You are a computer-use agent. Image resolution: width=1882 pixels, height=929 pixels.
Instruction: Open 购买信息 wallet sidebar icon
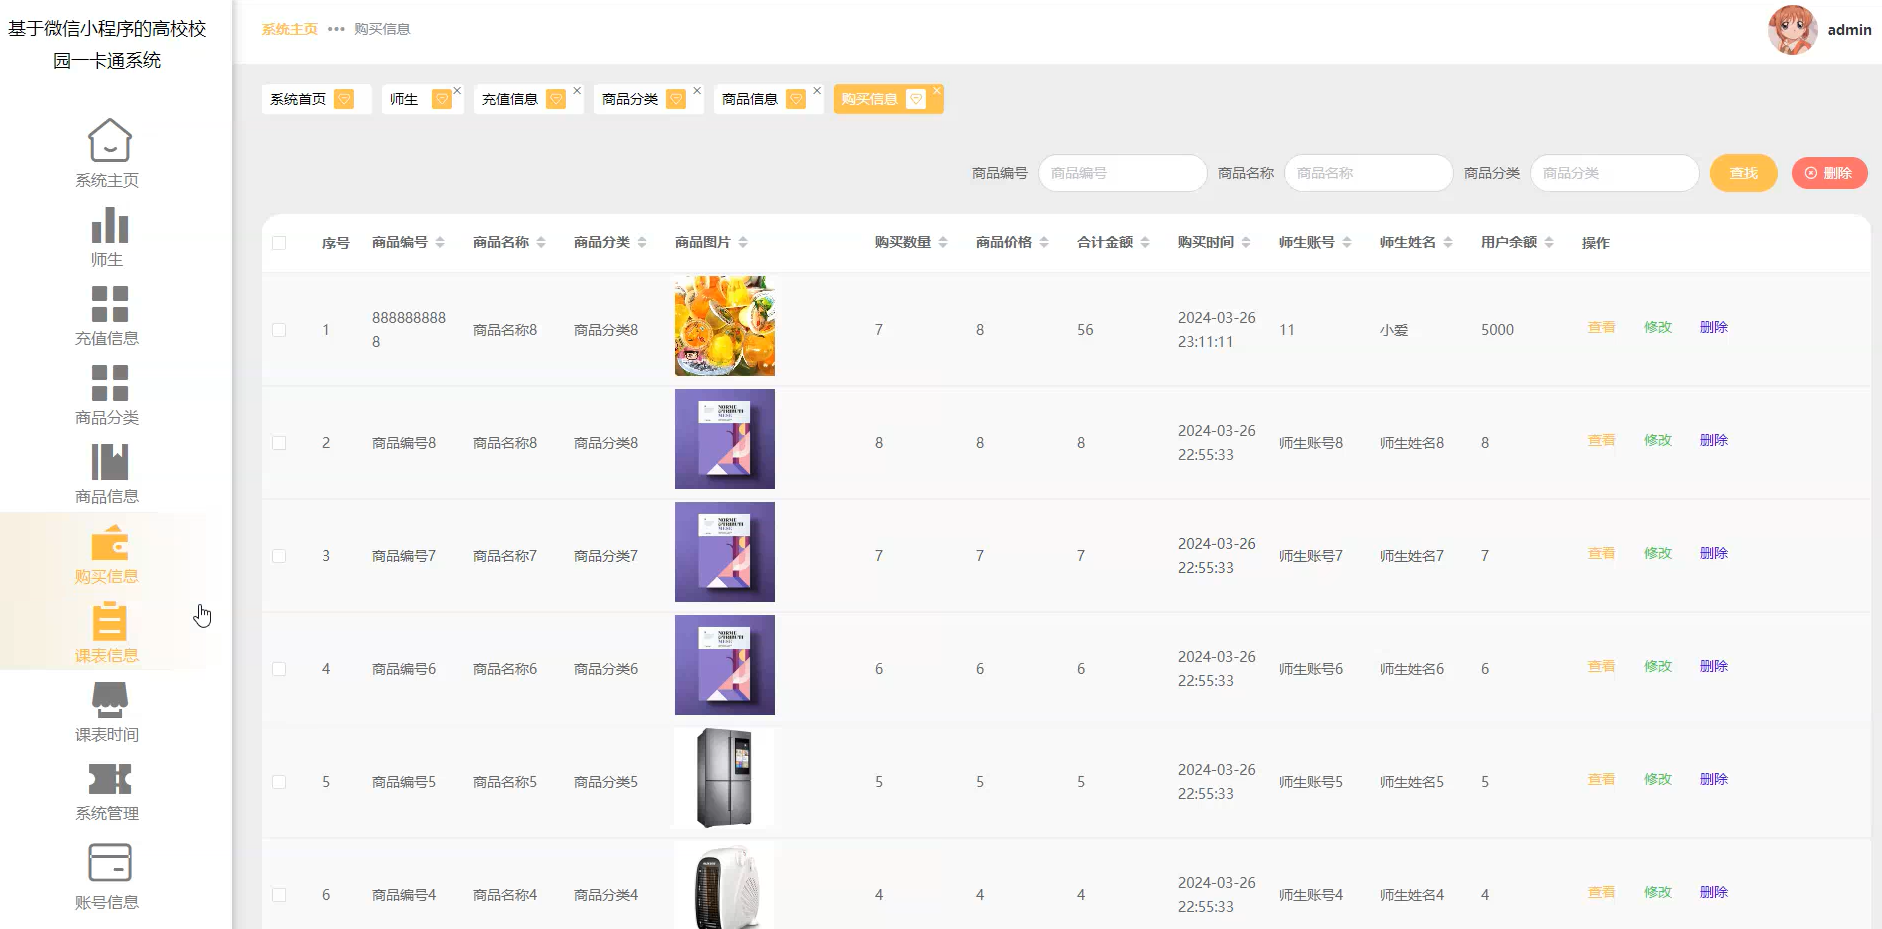[x=109, y=543]
